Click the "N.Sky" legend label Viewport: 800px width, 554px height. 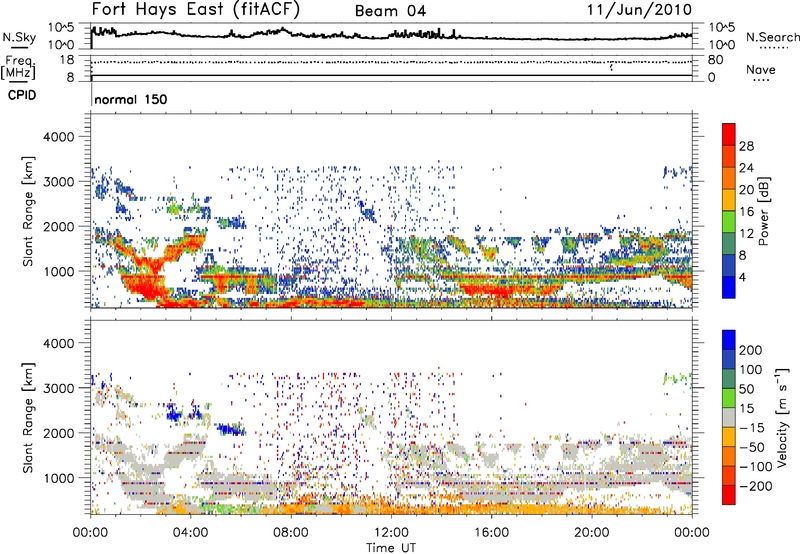click(x=19, y=37)
